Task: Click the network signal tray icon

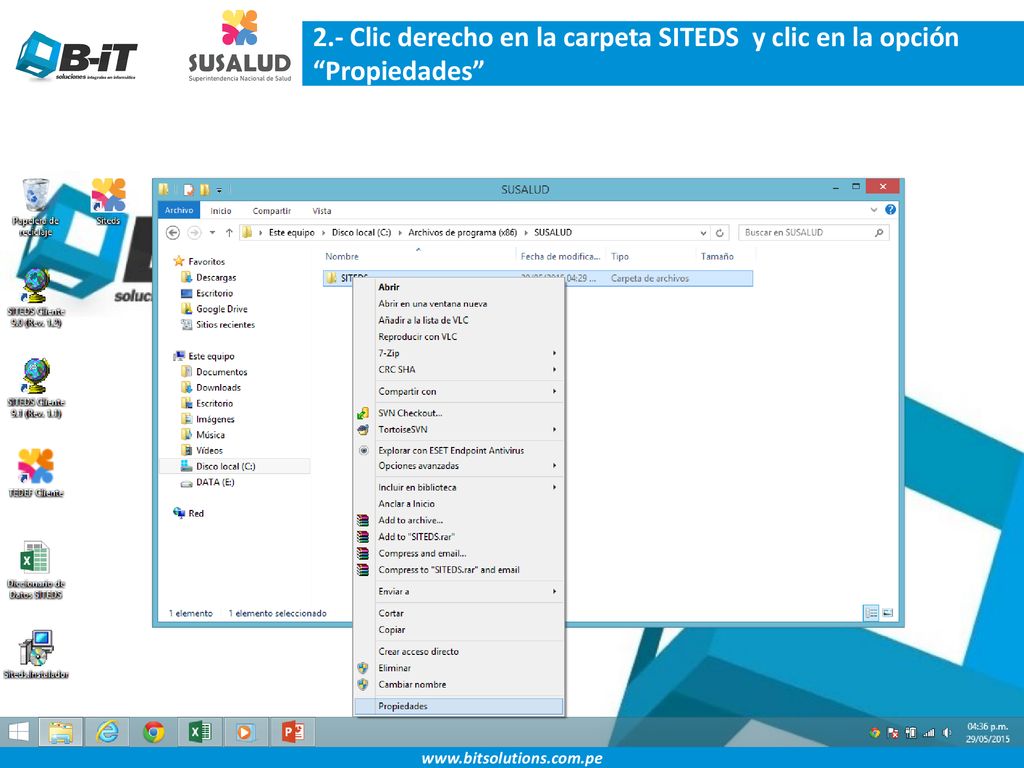Action: pyautogui.click(x=929, y=733)
